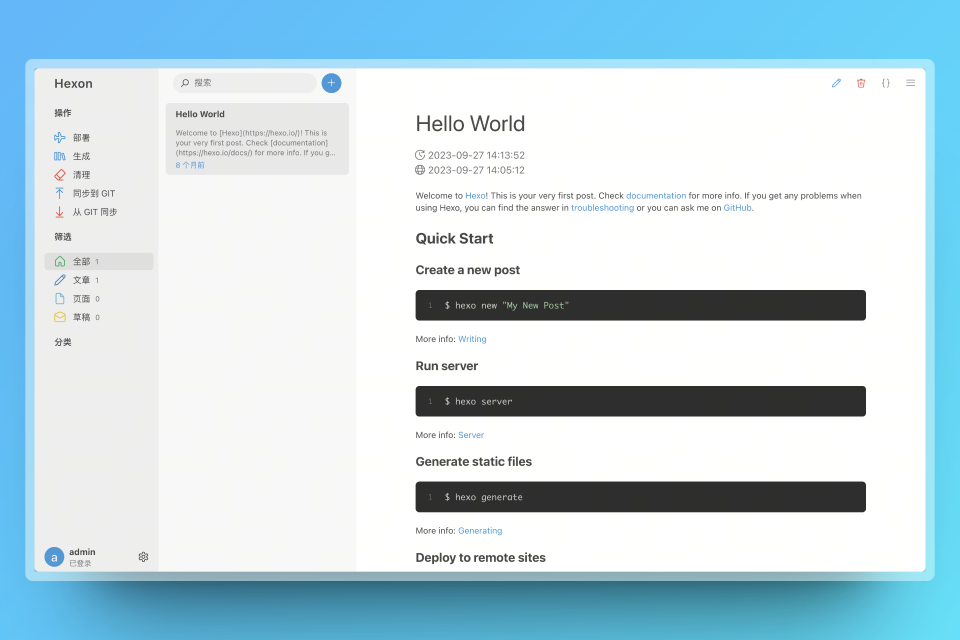Focus the 搜索 search field
The width and height of the screenshot is (960, 640).
245,83
